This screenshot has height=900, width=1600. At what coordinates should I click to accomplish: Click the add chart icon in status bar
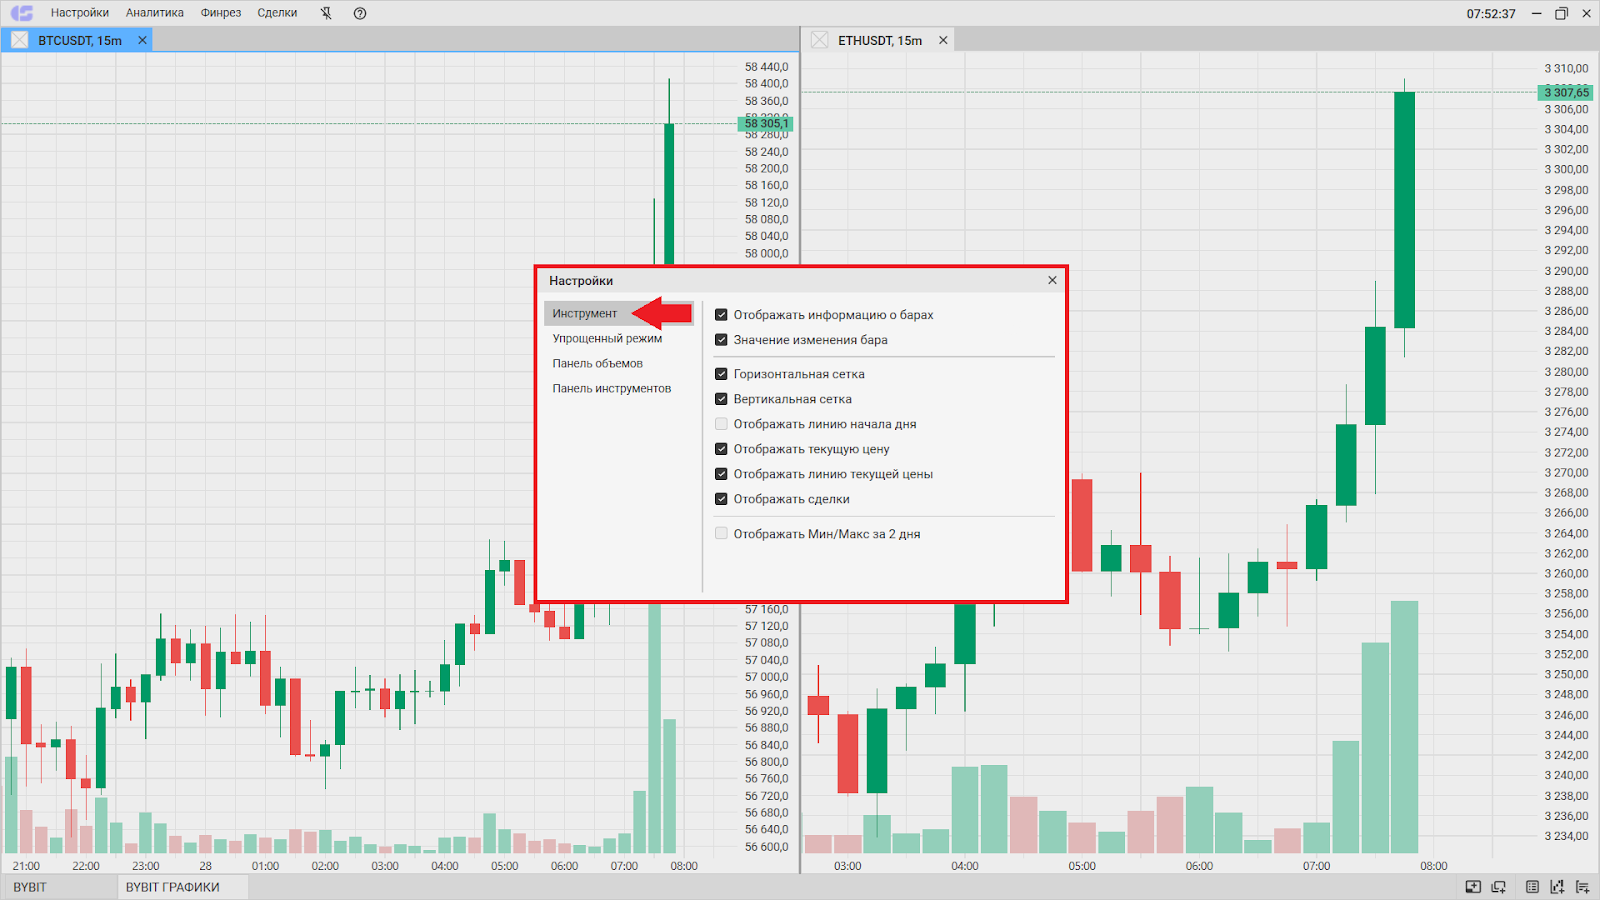point(1557,887)
